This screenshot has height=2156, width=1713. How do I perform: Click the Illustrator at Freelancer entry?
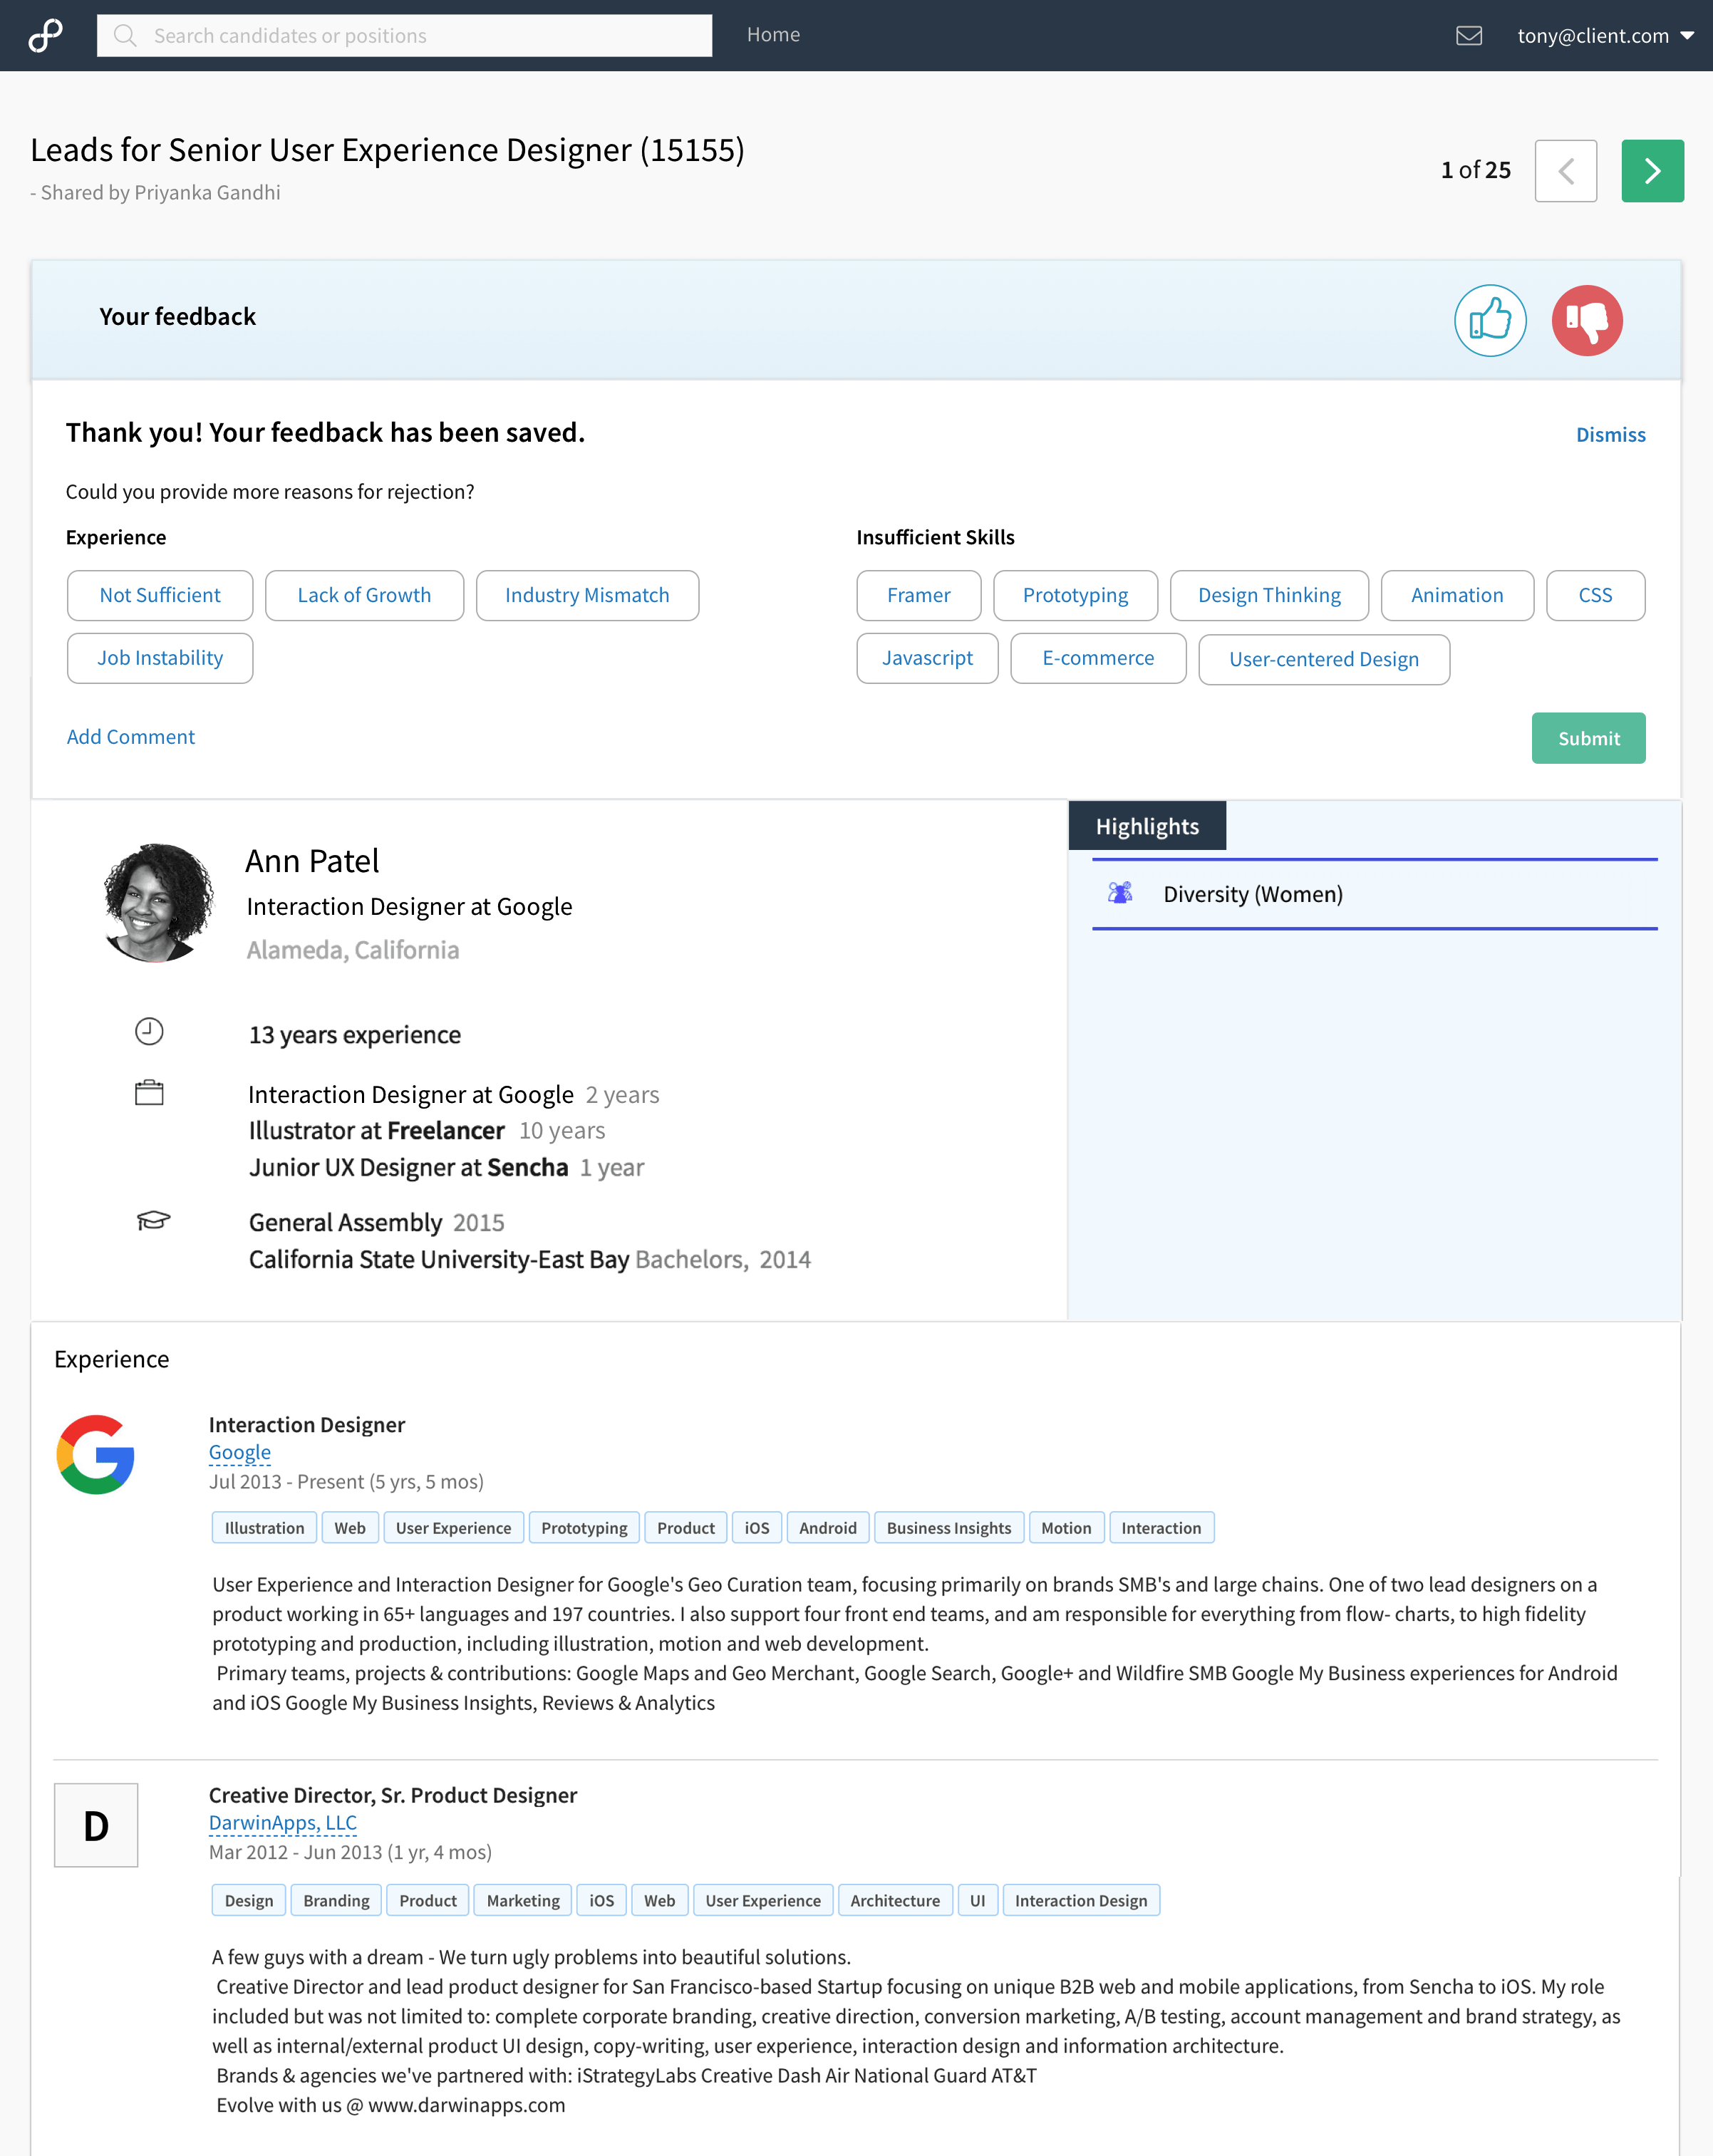(427, 1131)
